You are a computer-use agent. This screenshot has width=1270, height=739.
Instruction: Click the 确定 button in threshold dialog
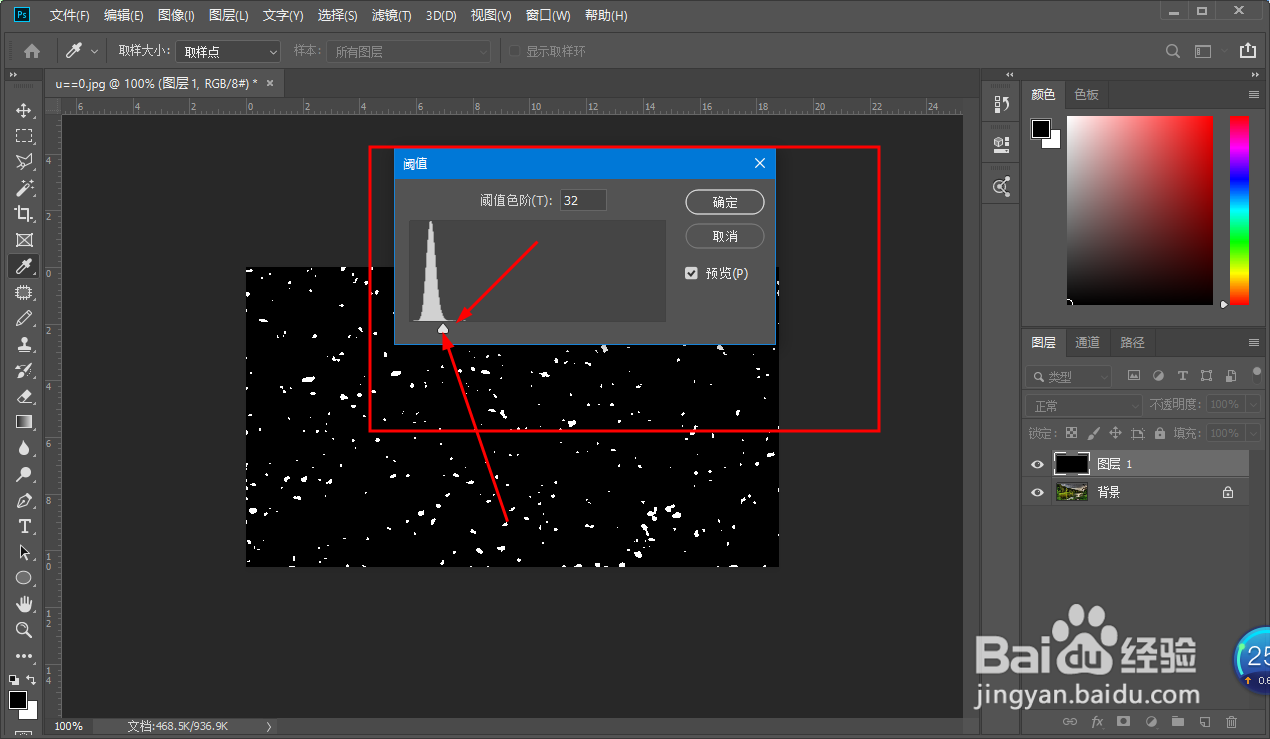(x=725, y=202)
